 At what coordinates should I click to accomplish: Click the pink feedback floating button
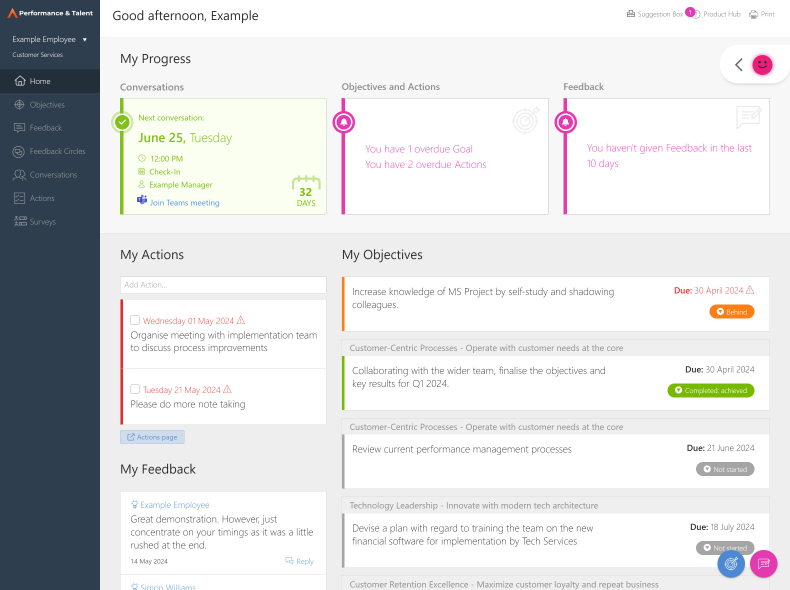(764, 564)
